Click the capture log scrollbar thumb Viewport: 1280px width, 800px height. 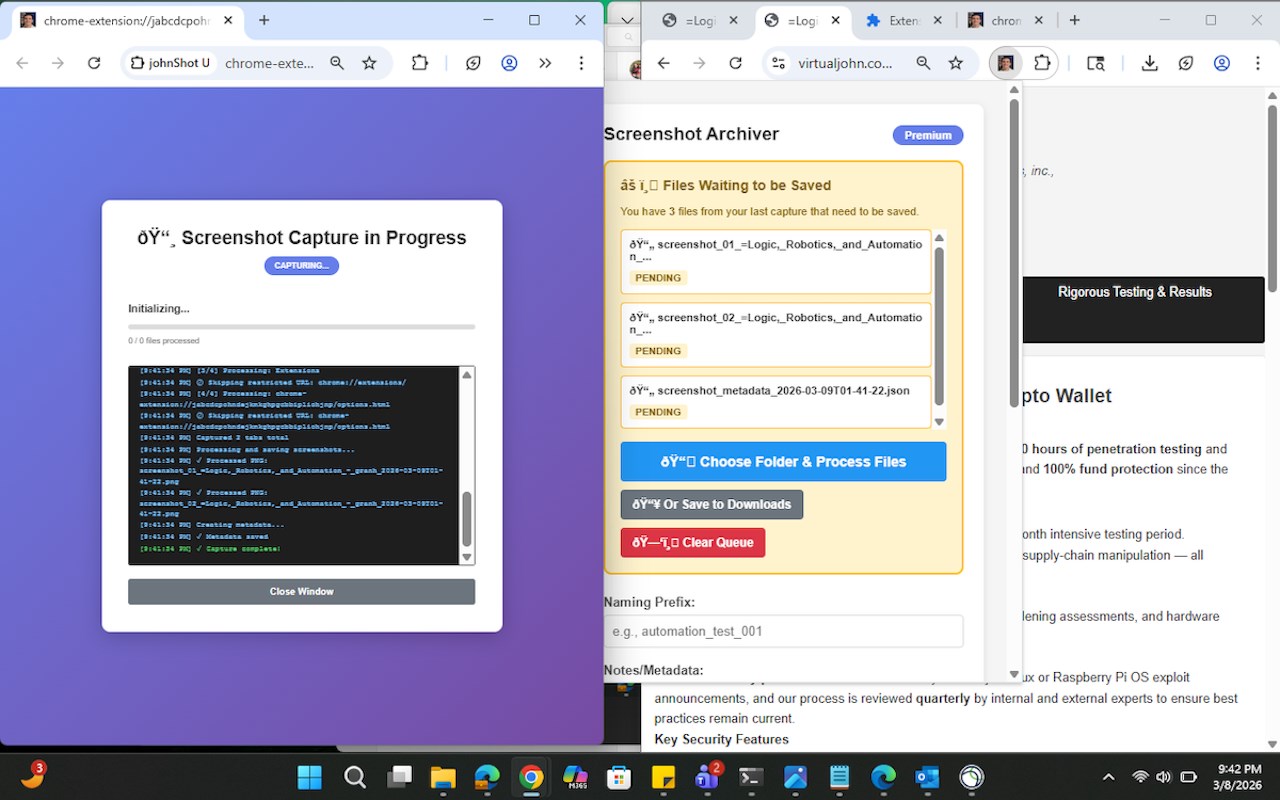coord(466,519)
